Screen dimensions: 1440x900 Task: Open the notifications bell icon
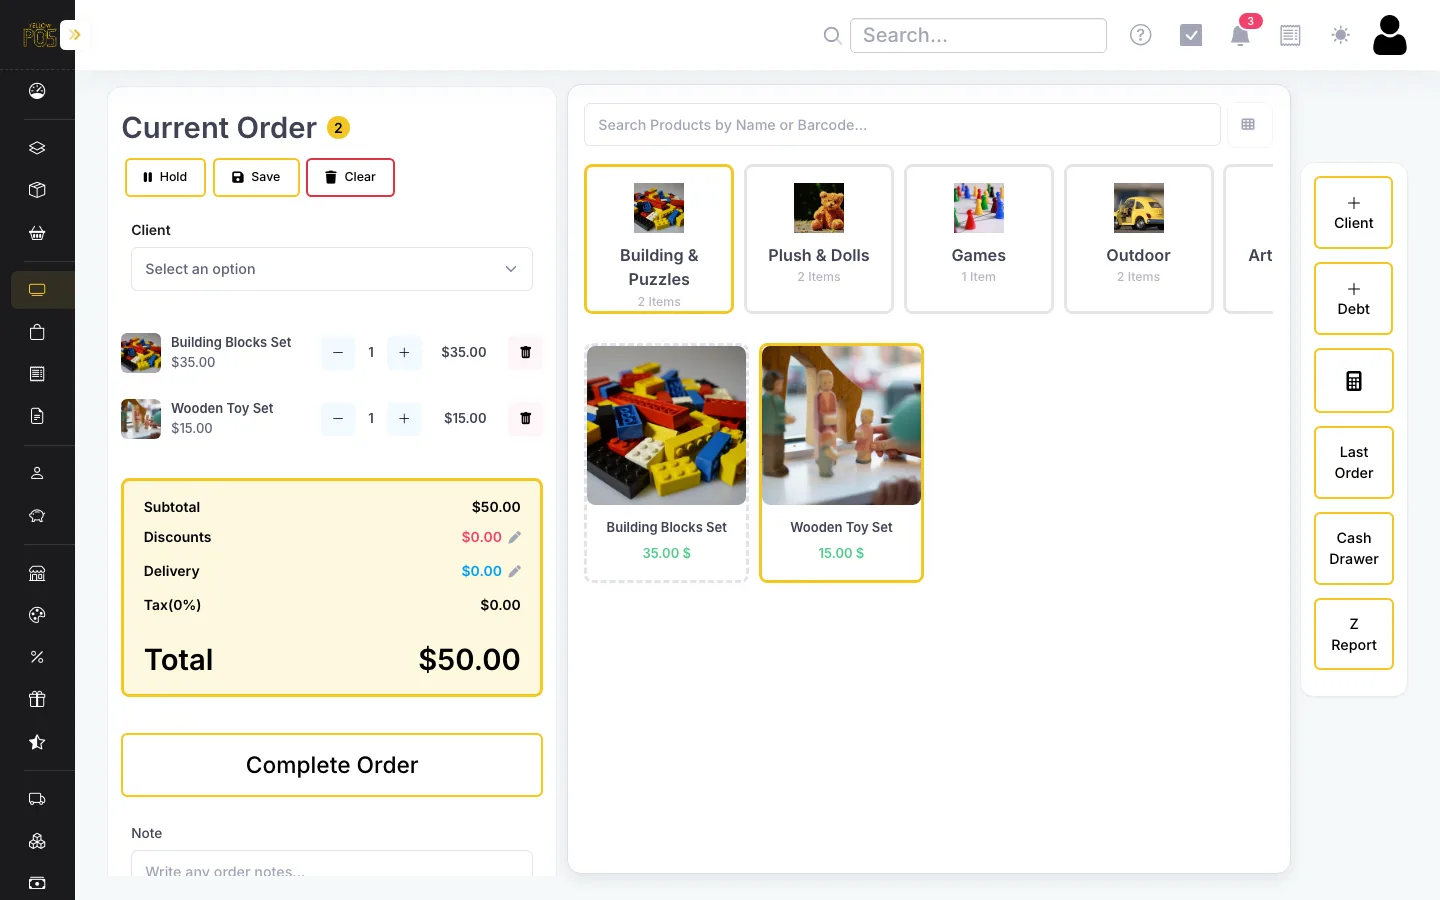click(1240, 36)
